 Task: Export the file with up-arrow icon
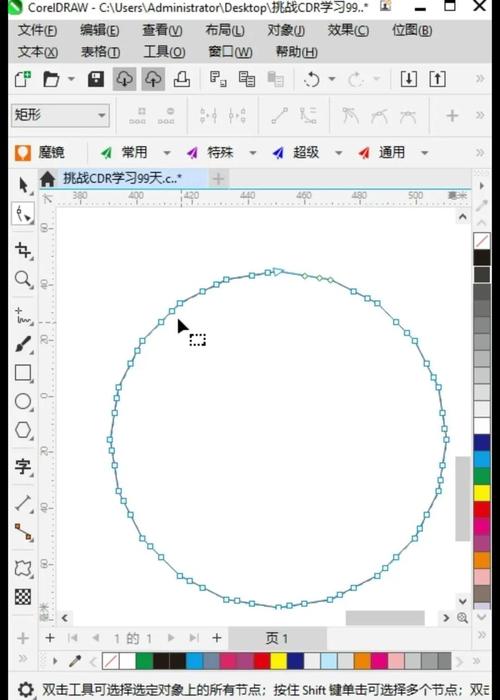437,79
